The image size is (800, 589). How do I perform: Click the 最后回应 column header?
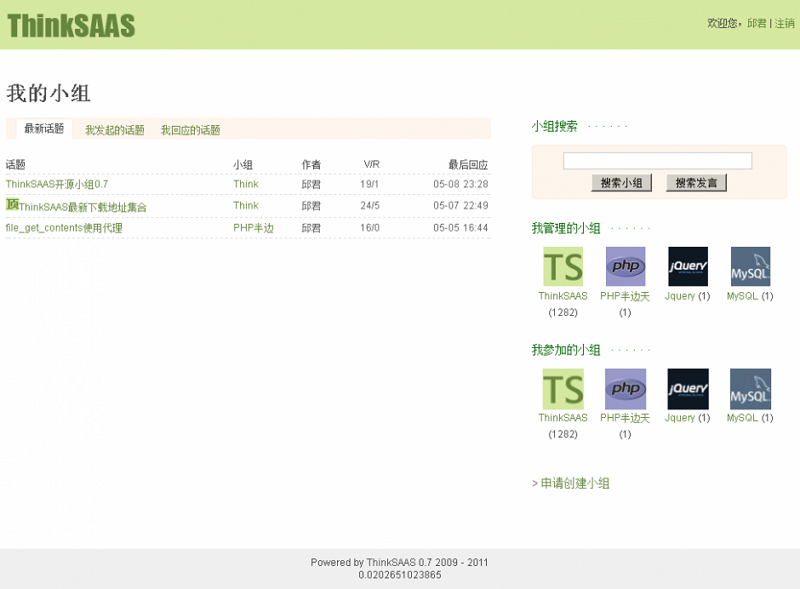click(468, 164)
